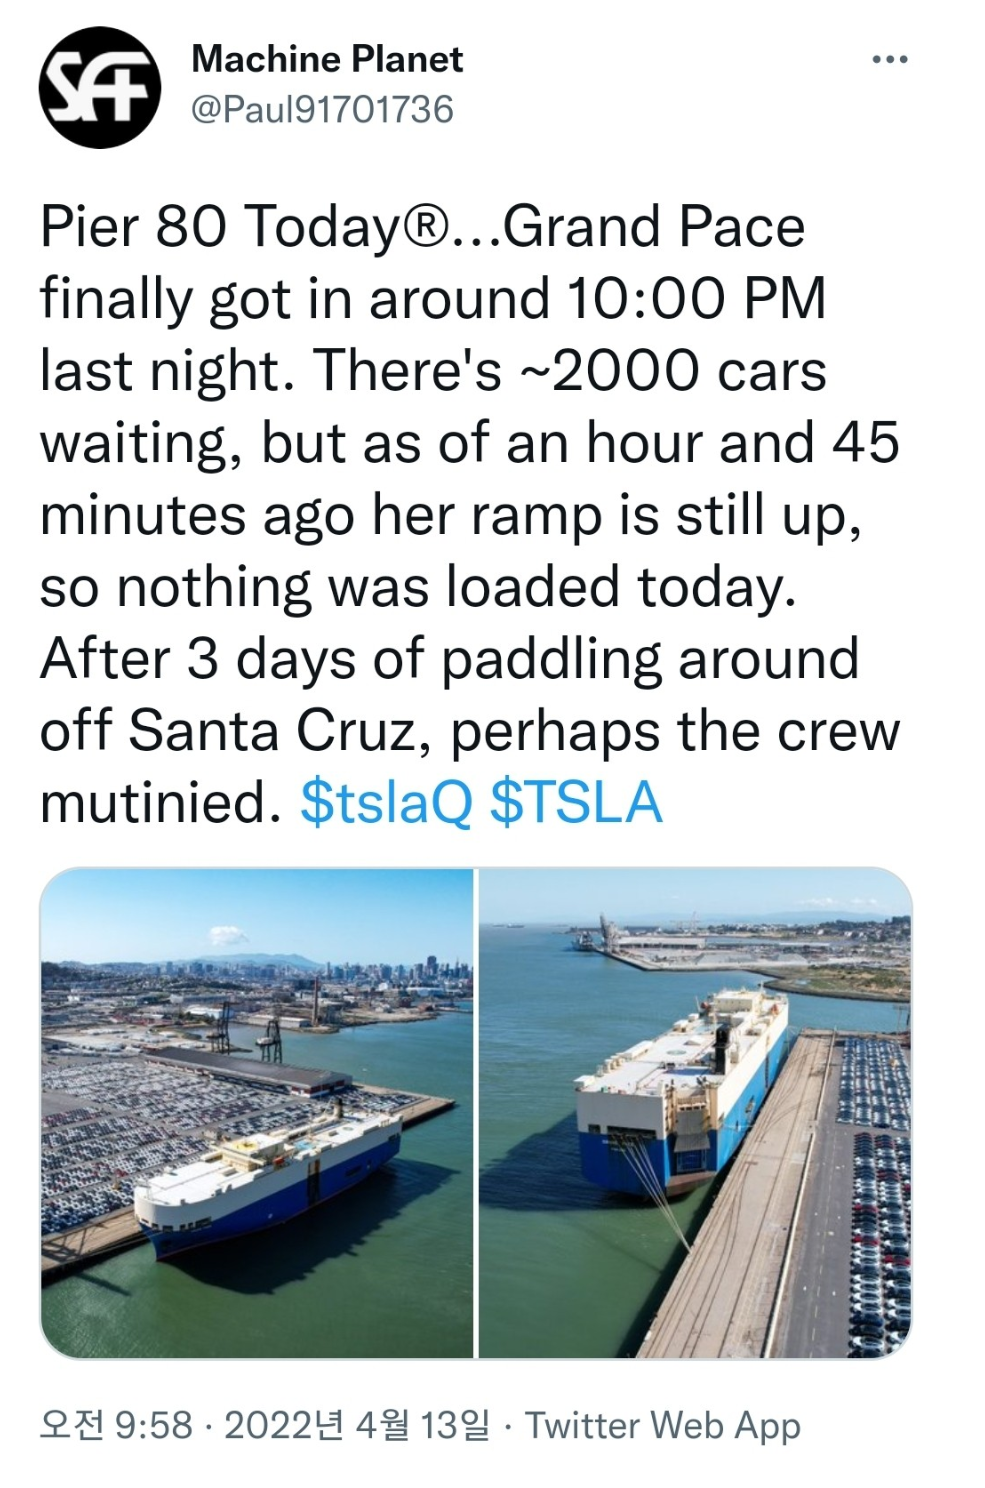Viewport: 985px width, 1488px height.
Task: Open the SF profile avatar
Action: tap(100, 88)
